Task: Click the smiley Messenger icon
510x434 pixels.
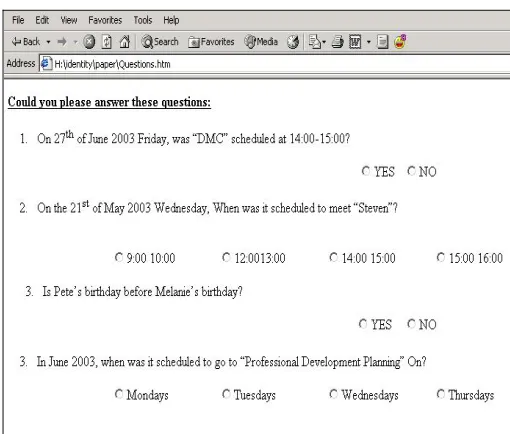Action: coord(400,42)
